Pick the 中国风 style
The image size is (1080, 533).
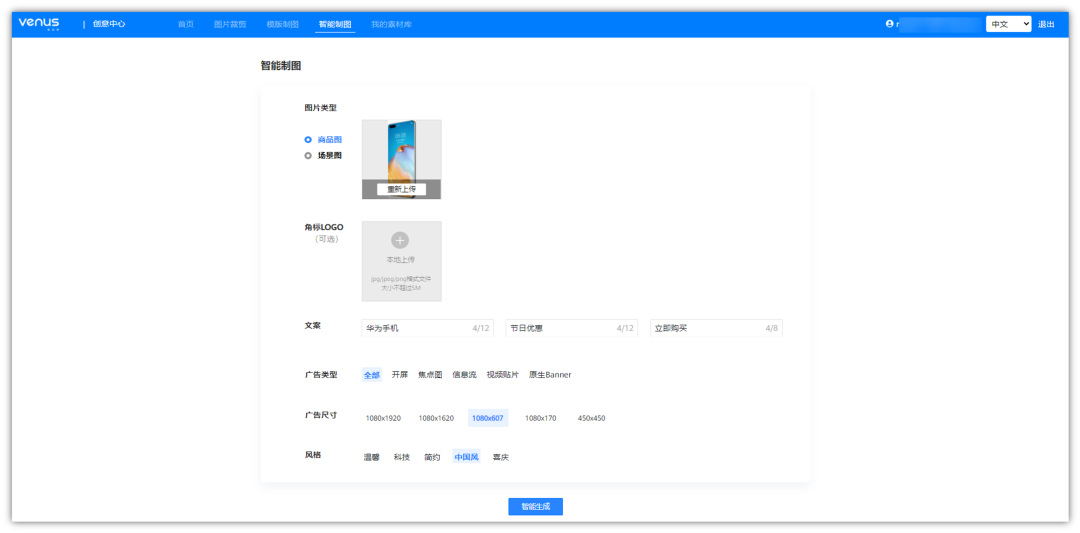pyautogui.click(x=466, y=457)
